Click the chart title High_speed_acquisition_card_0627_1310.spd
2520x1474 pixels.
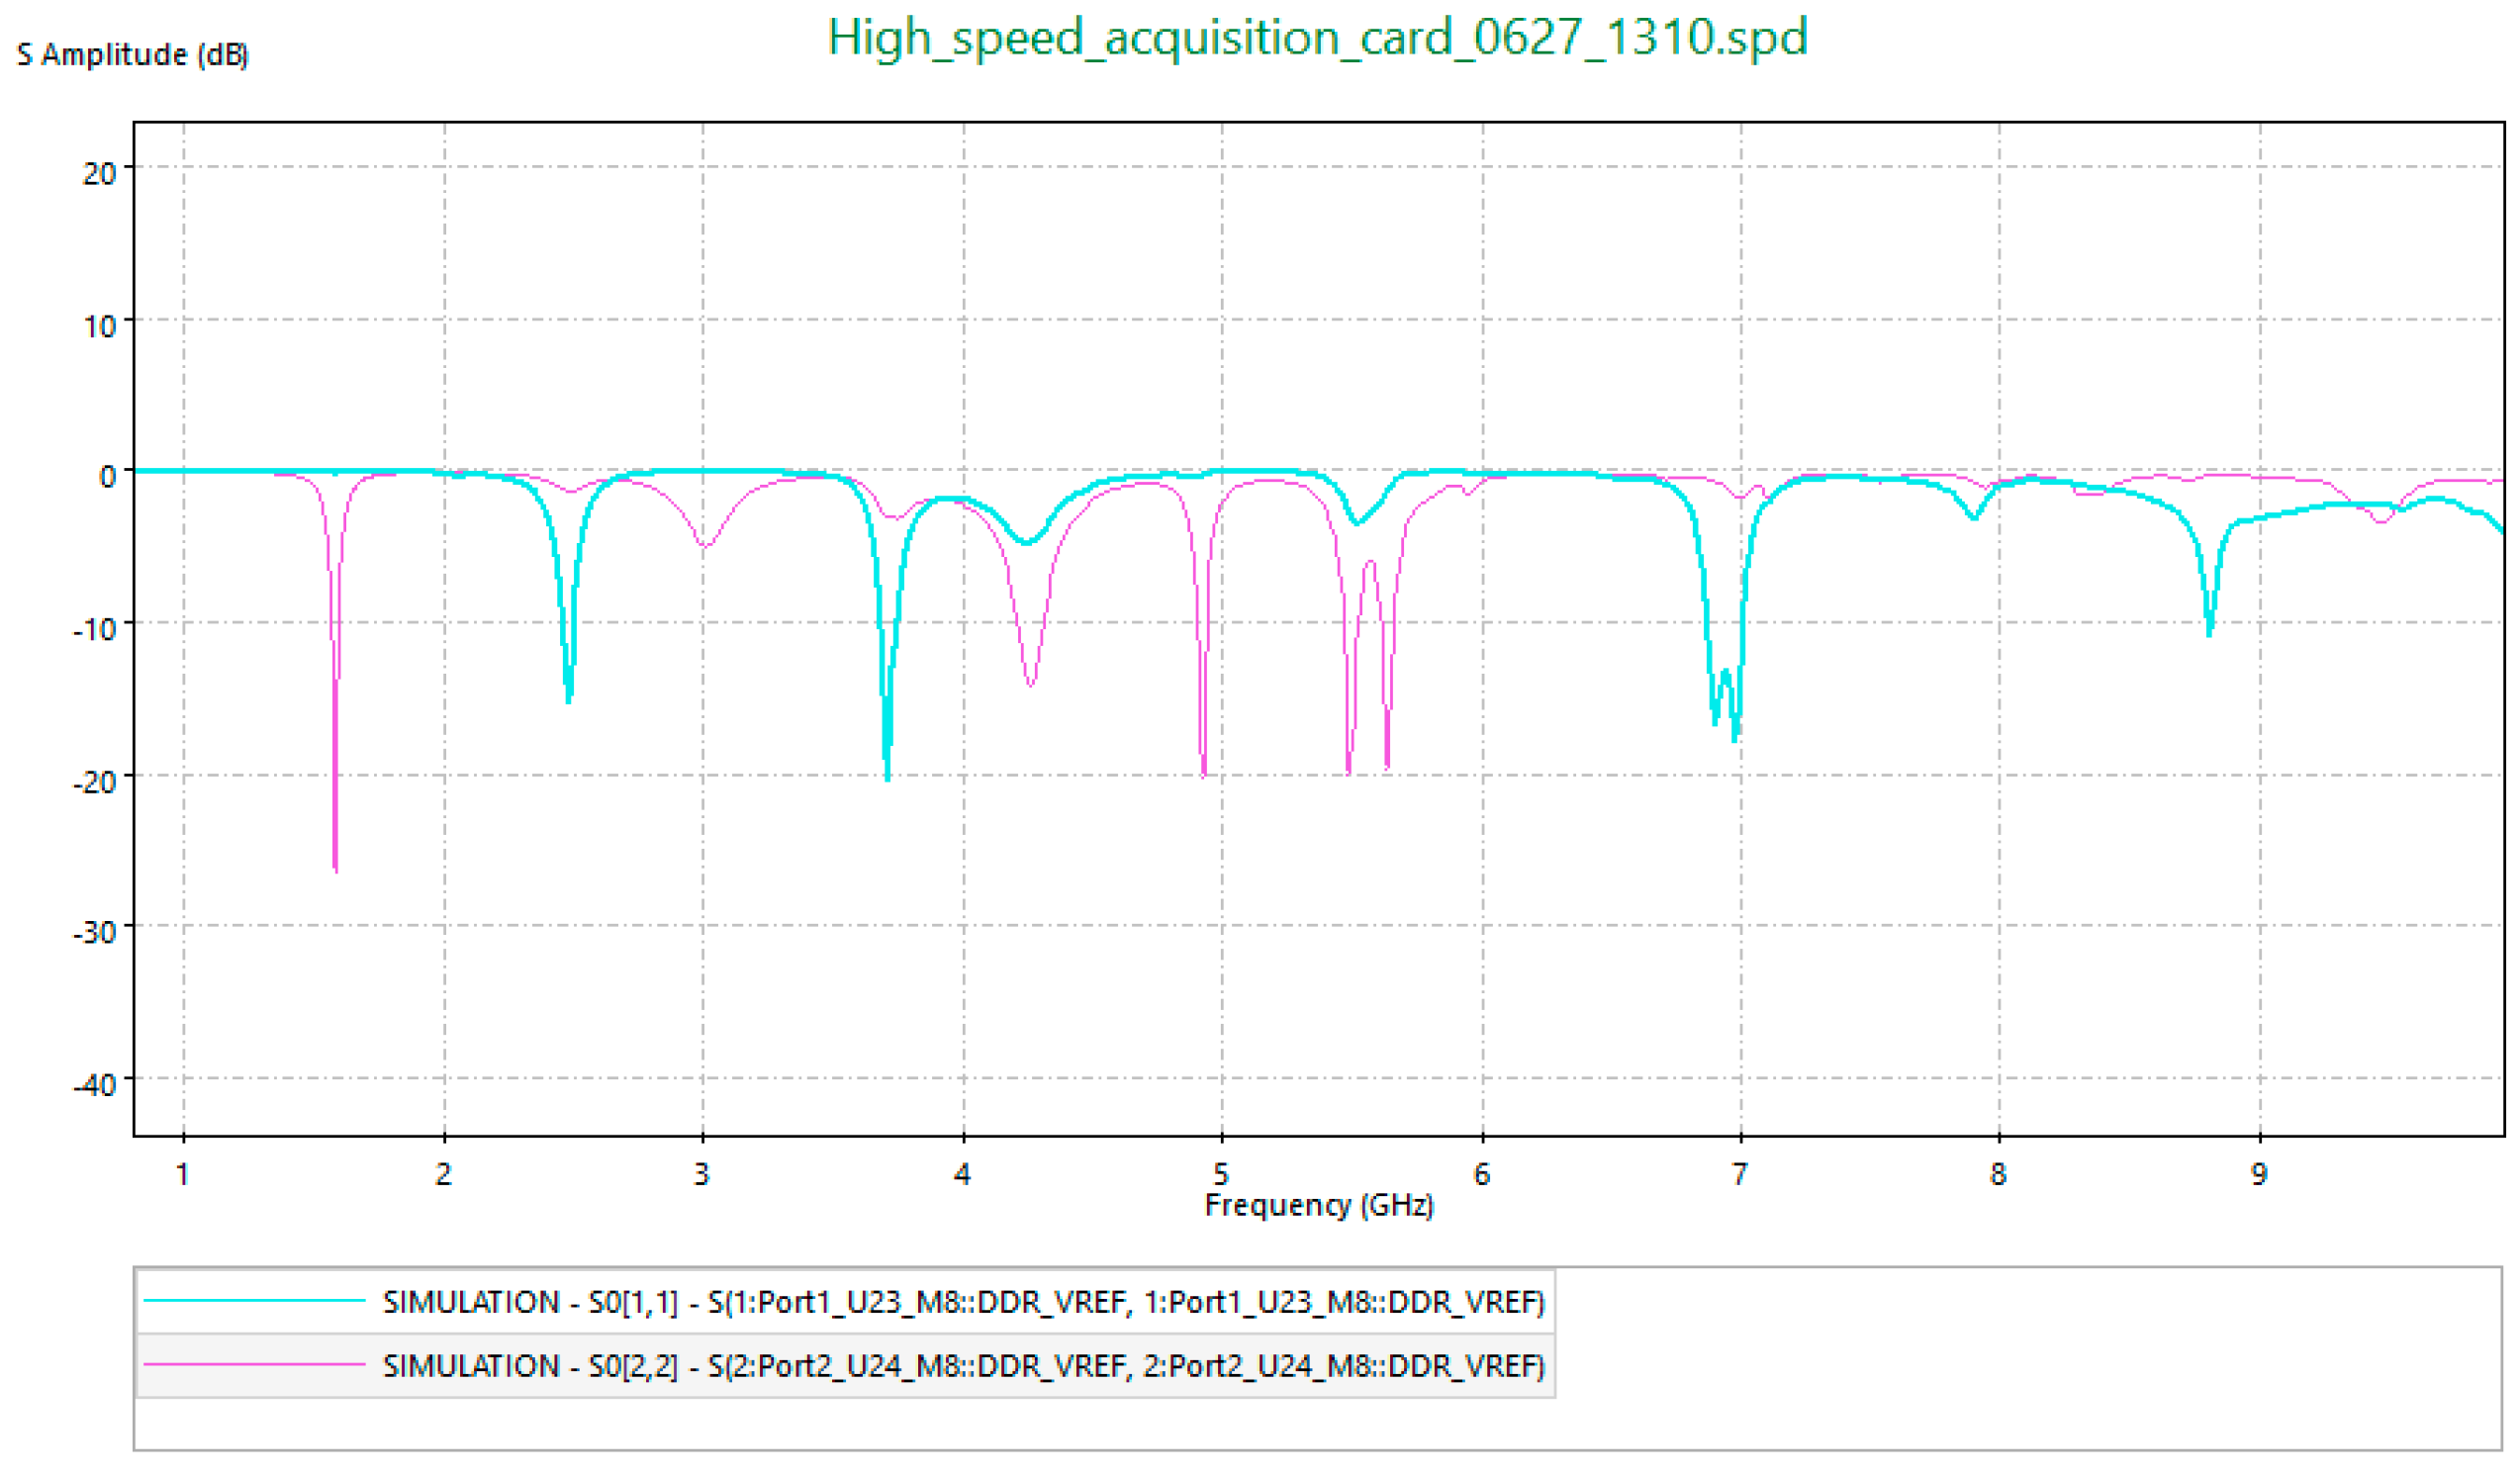pos(1317,38)
